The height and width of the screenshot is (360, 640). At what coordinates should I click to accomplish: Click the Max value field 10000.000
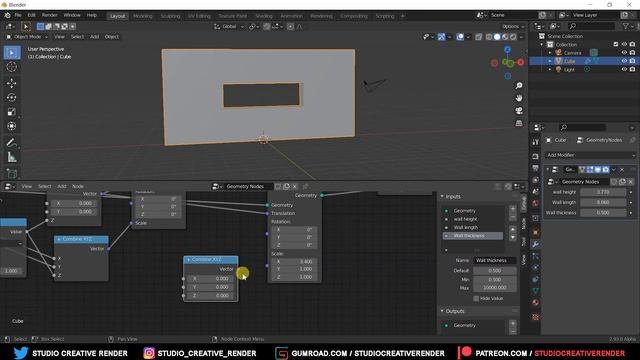pyautogui.click(x=494, y=288)
